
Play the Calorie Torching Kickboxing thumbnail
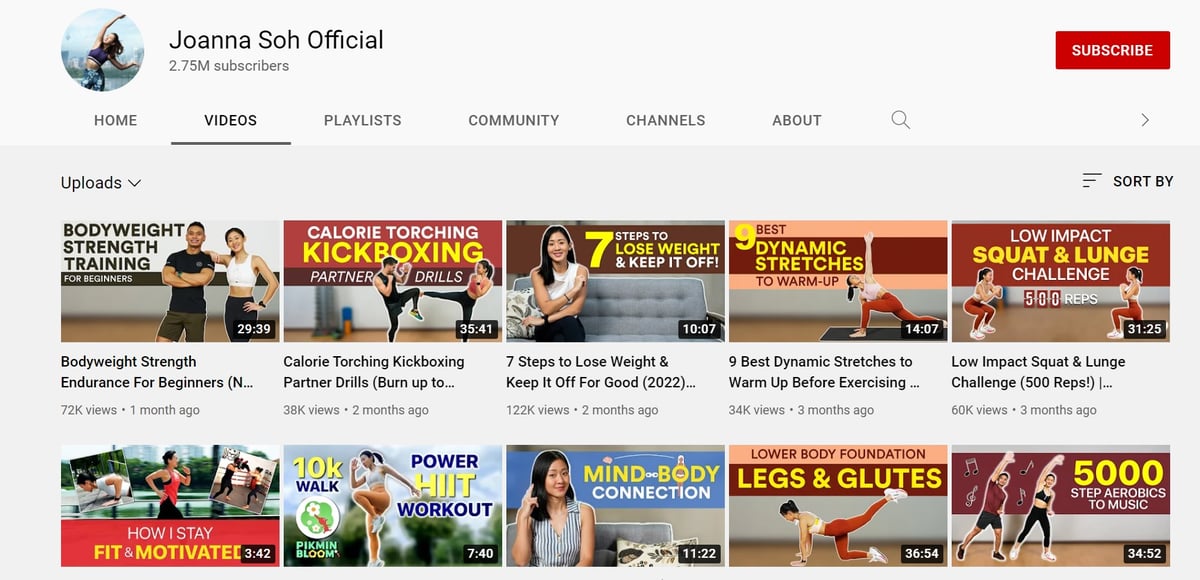pyautogui.click(x=392, y=281)
